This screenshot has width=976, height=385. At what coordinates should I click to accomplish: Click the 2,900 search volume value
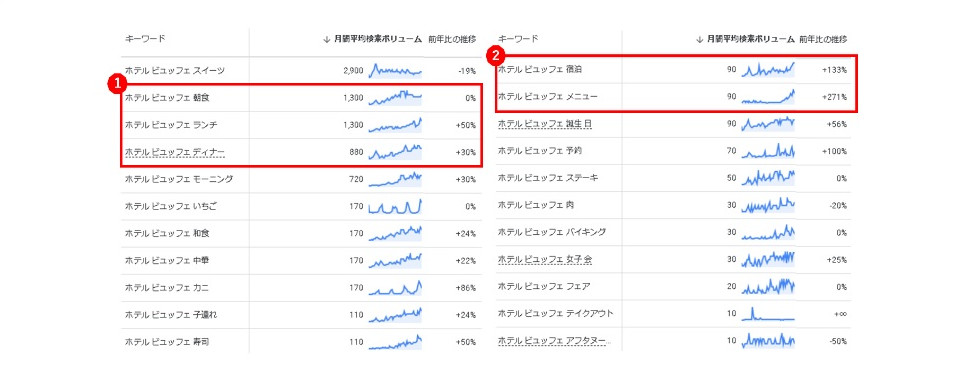[x=353, y=71]
